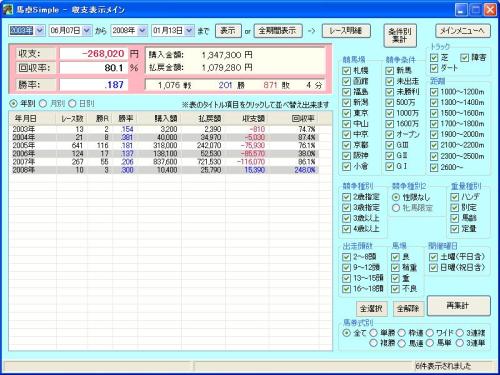Screen dimensions: 500x375
Task: Toggle the 2歳指定 checkbox
Action: click(347, 197)
